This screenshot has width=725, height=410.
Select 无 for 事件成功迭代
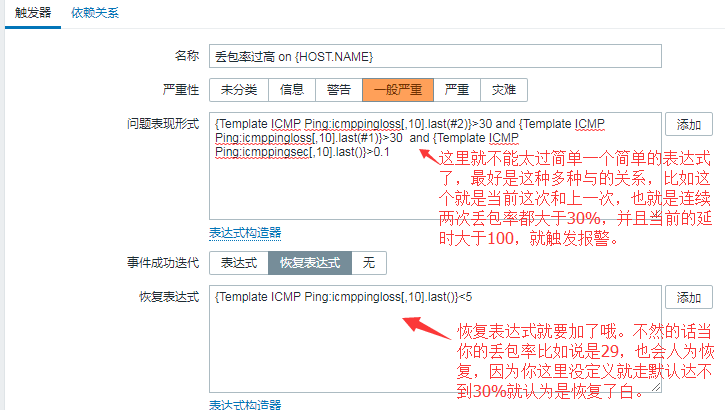tap(369, 263)
